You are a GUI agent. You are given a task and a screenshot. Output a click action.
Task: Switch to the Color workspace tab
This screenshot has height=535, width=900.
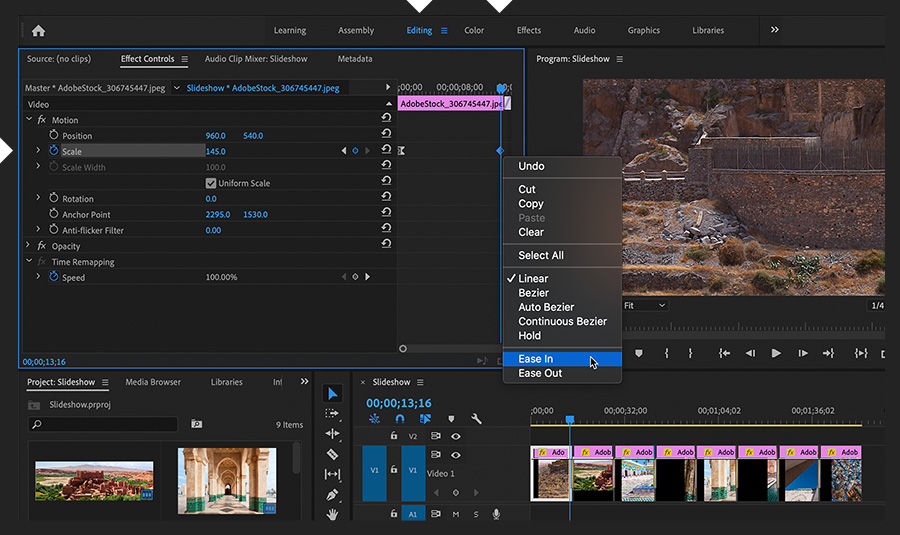coord(474,31)
